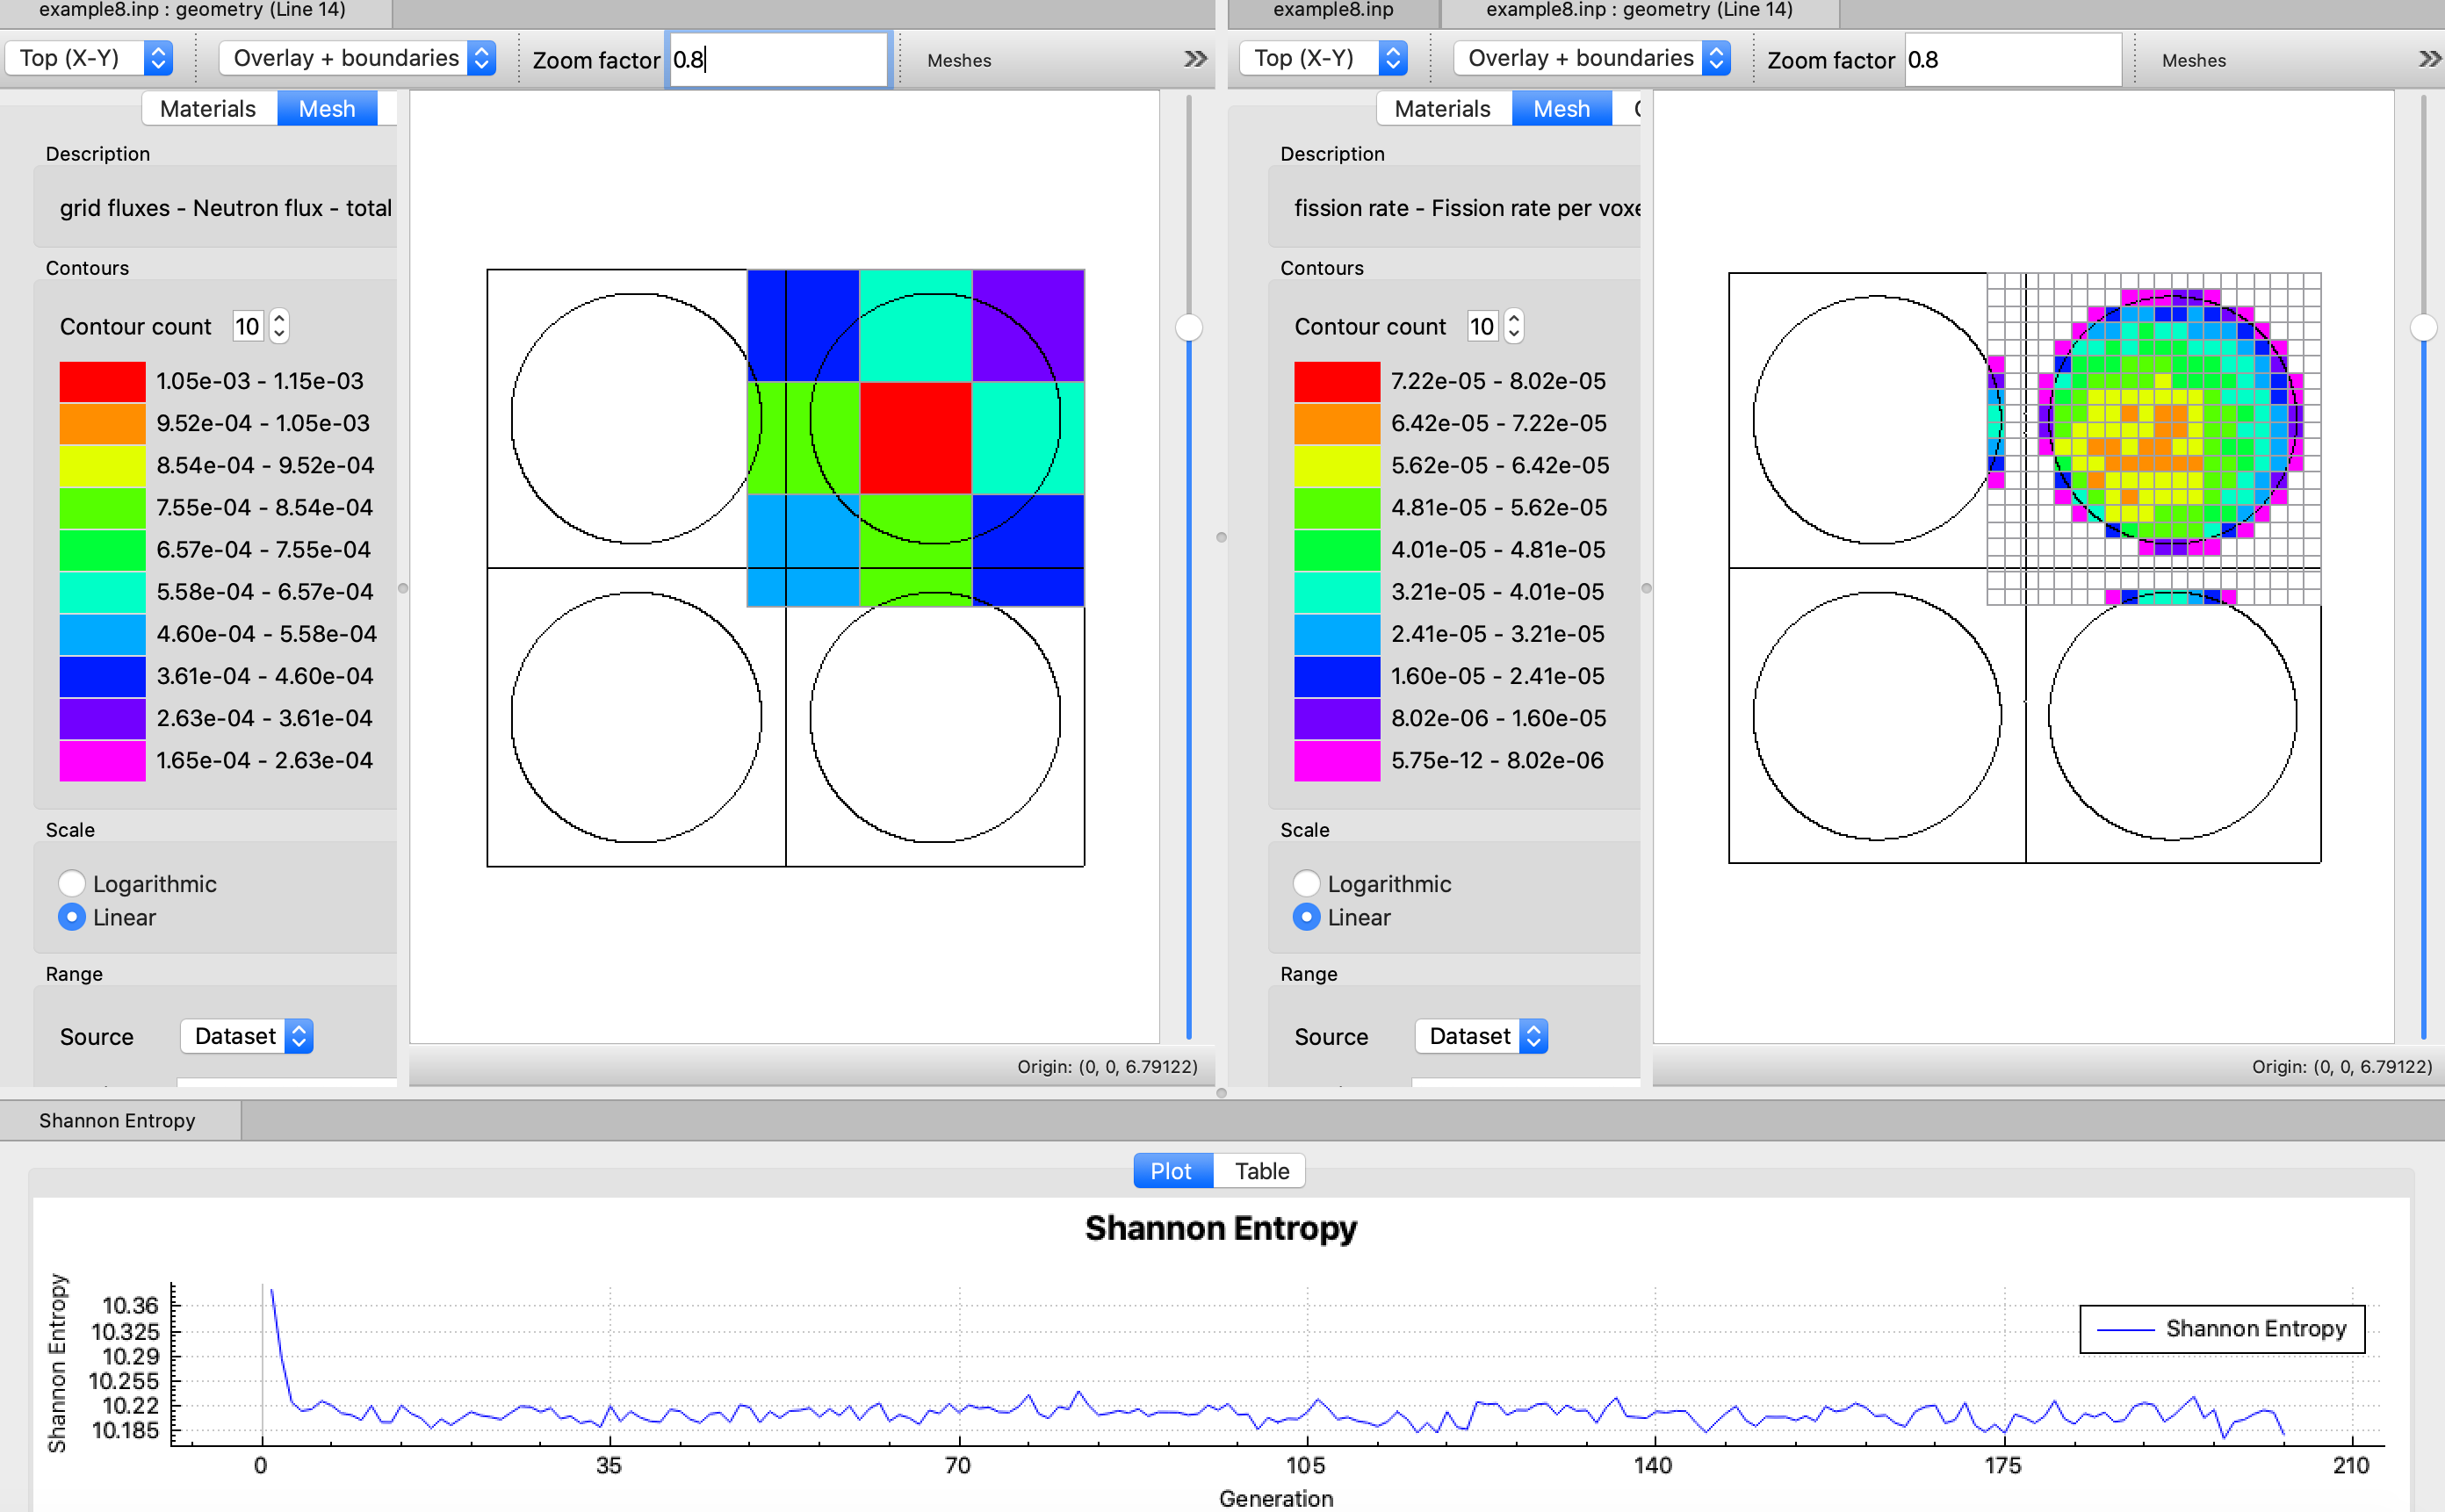This screenshot has height=1512, width=2445.
Task: Switch to left Materials tab
Action: [x=208, y=109]
